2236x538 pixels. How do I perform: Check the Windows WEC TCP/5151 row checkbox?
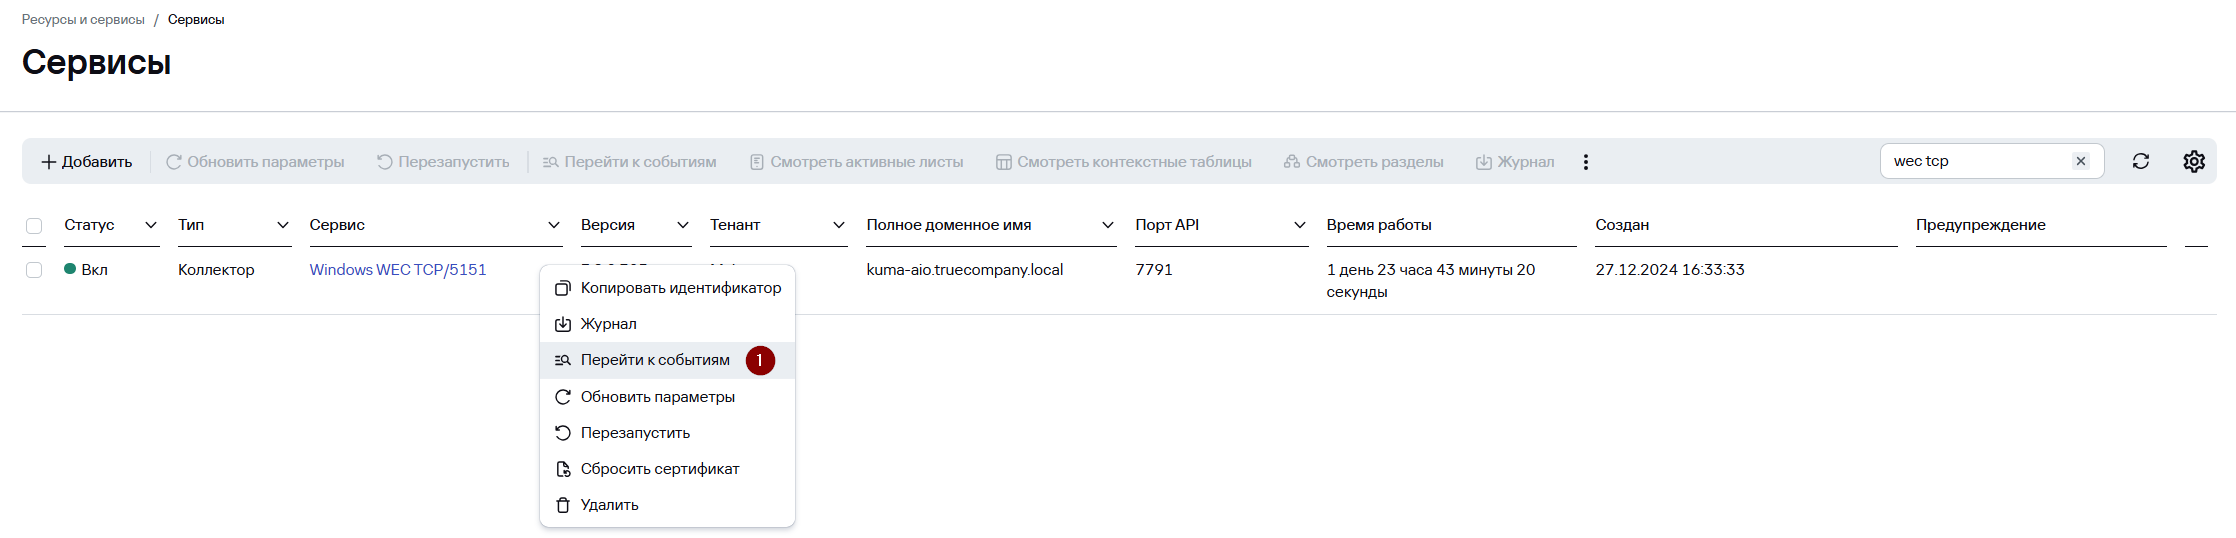[34, 270]
